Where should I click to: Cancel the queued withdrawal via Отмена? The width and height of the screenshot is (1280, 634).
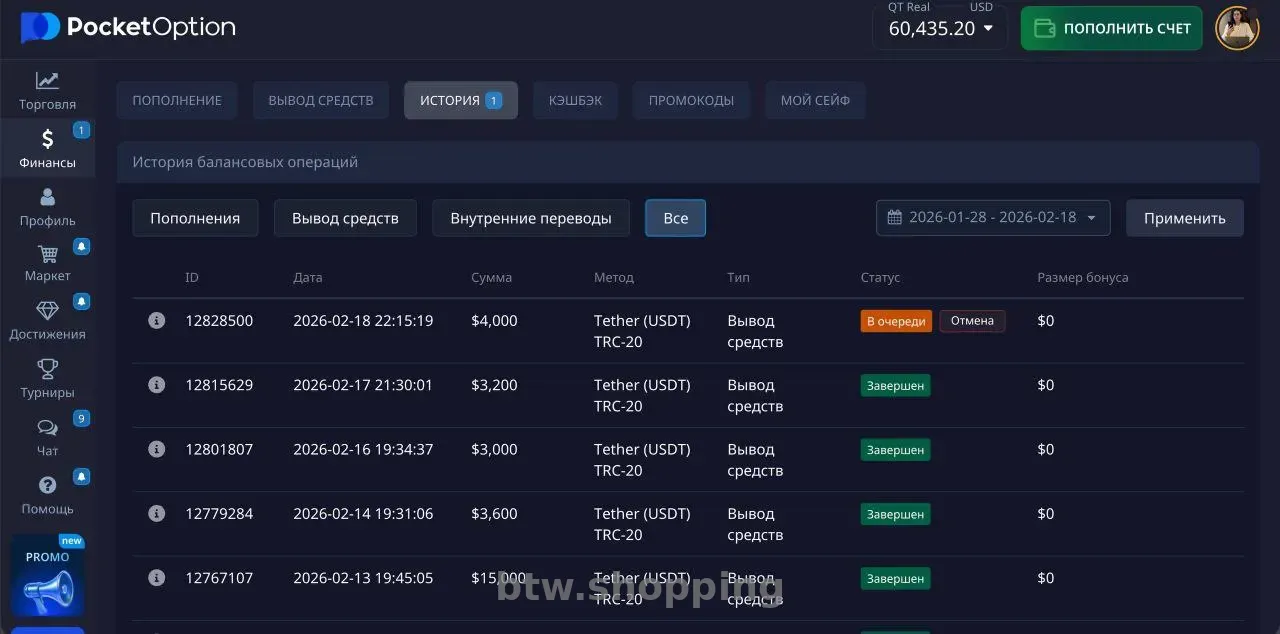[x=971, y=321]
